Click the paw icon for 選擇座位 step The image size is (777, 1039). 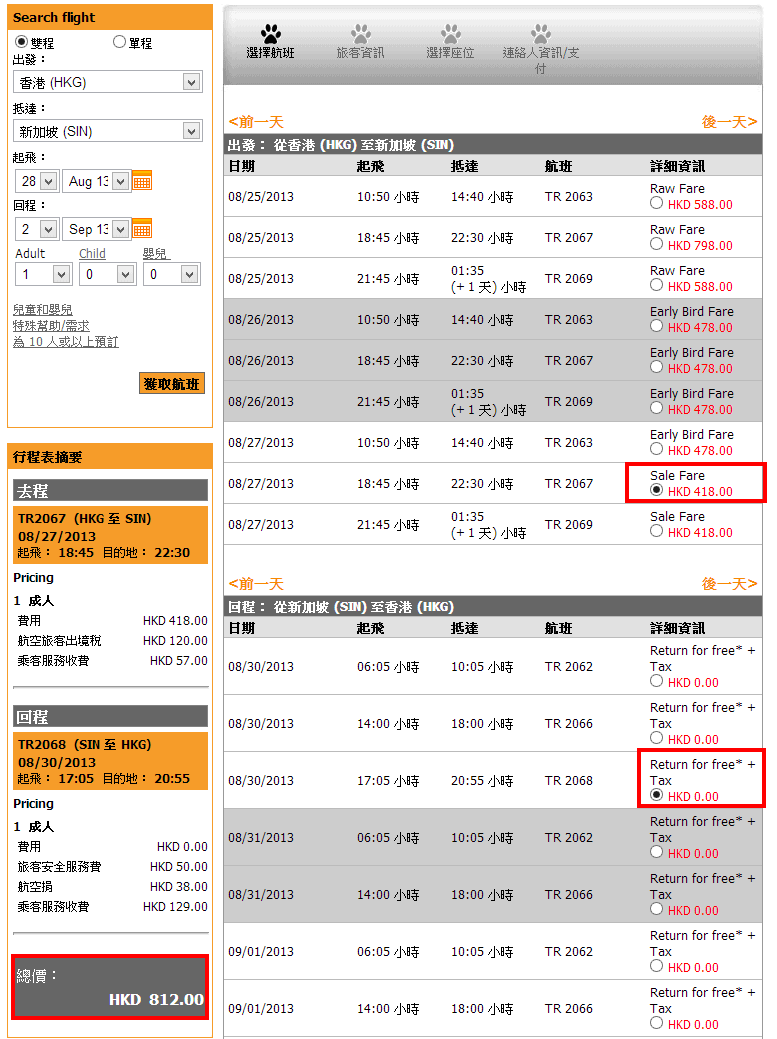[x=450, y=35]
